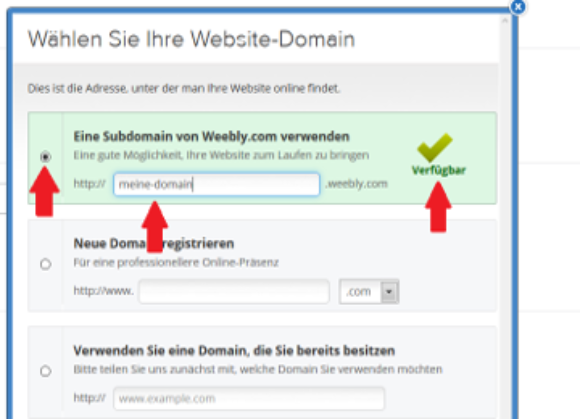Click the Verfügbar availability label
The image size is (580, 419).
click(439, 170)
